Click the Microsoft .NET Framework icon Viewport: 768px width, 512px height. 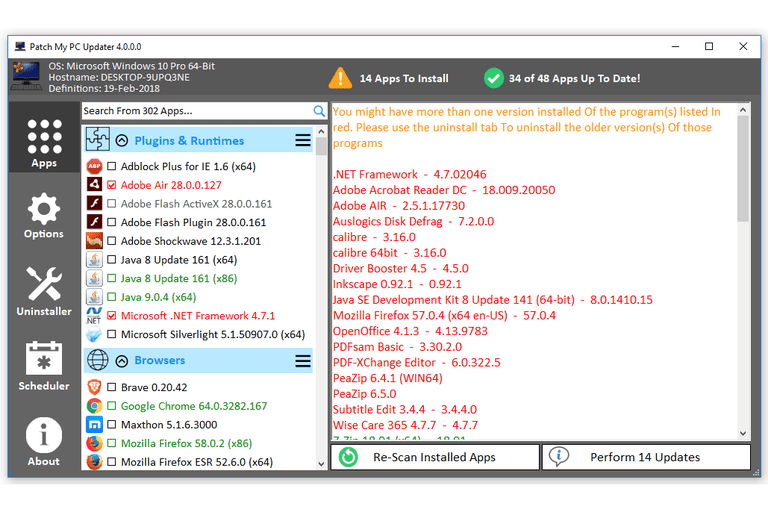click(x=94, y=316)
